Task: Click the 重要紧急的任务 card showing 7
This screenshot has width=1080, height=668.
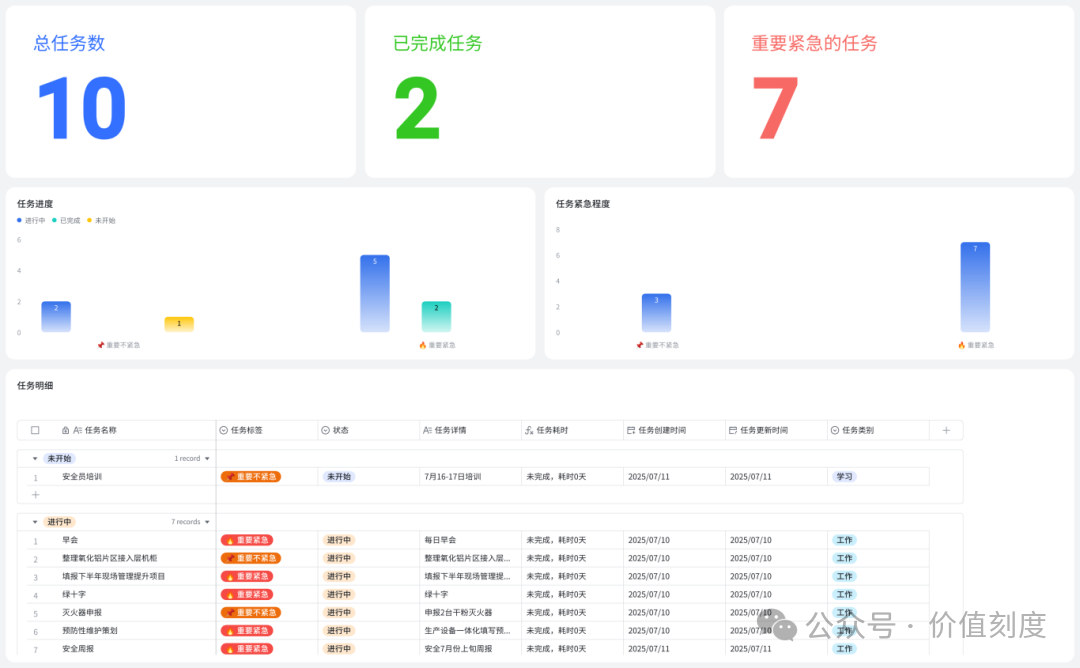Action: (899, 92)
